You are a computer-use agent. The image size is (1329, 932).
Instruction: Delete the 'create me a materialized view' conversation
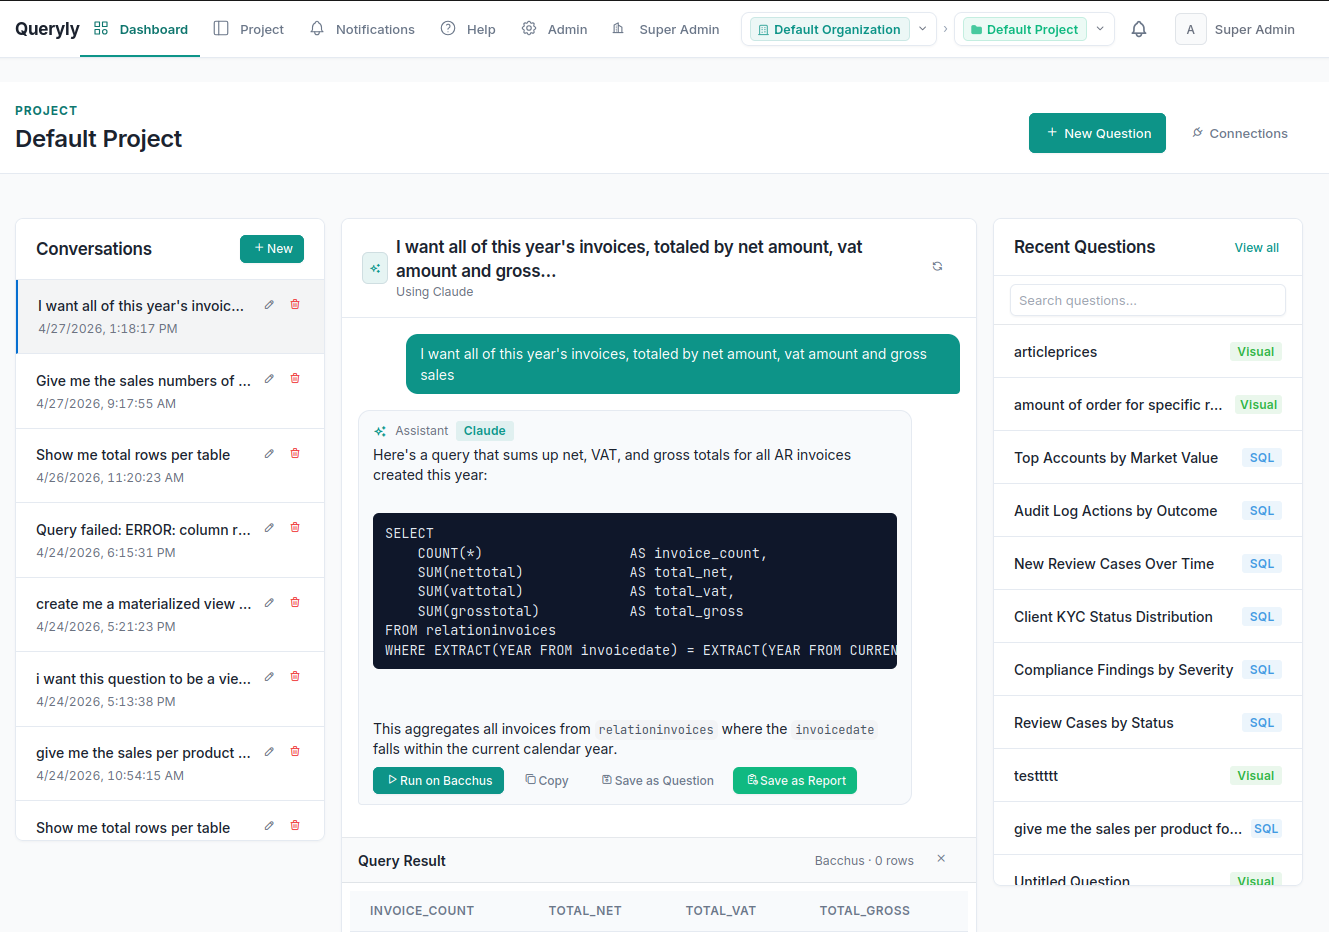click(x=295, y=603)
